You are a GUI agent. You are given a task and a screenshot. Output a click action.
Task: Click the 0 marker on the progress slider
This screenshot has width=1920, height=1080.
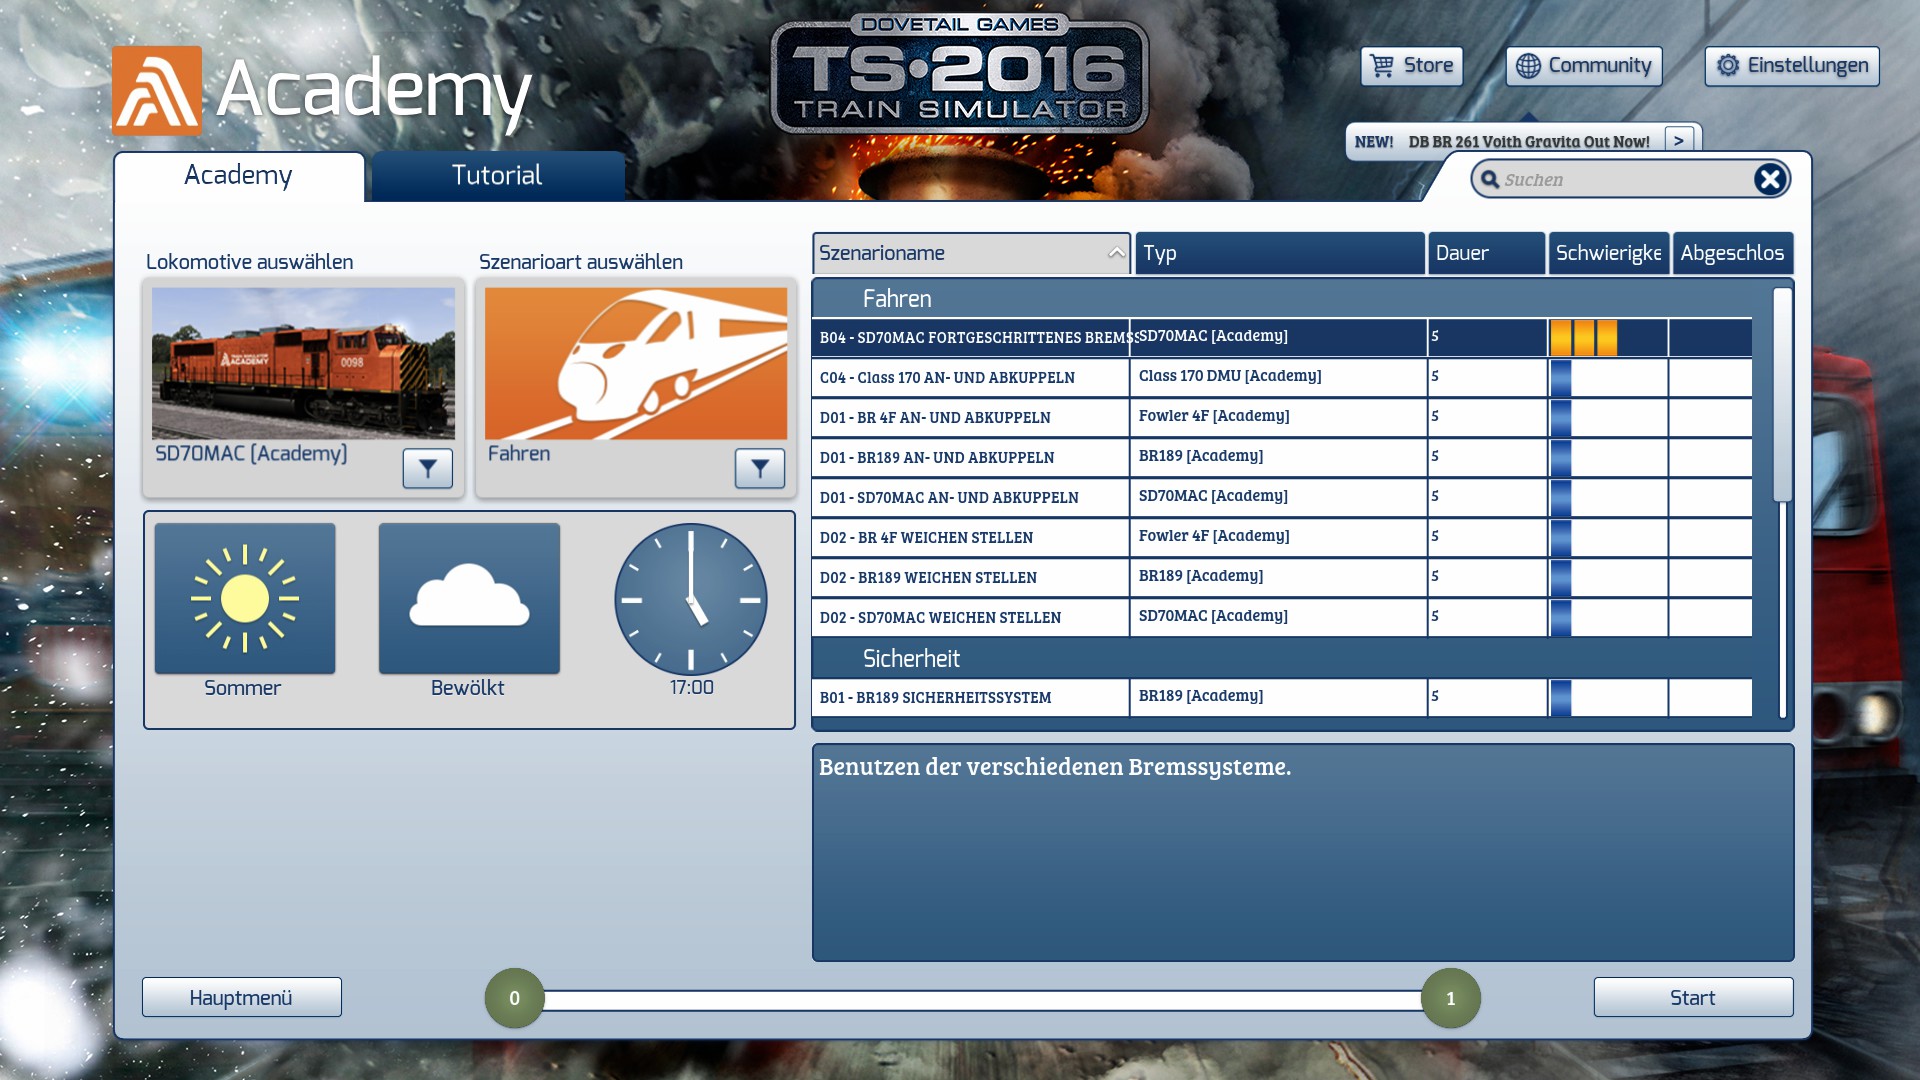tap(514, 998)
